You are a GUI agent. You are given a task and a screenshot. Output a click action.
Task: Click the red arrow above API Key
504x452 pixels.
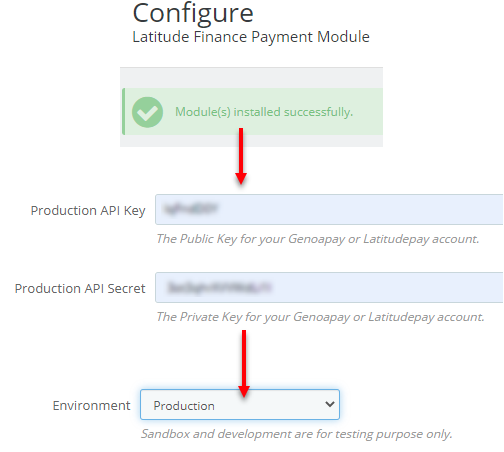click(x=241, y=156)
